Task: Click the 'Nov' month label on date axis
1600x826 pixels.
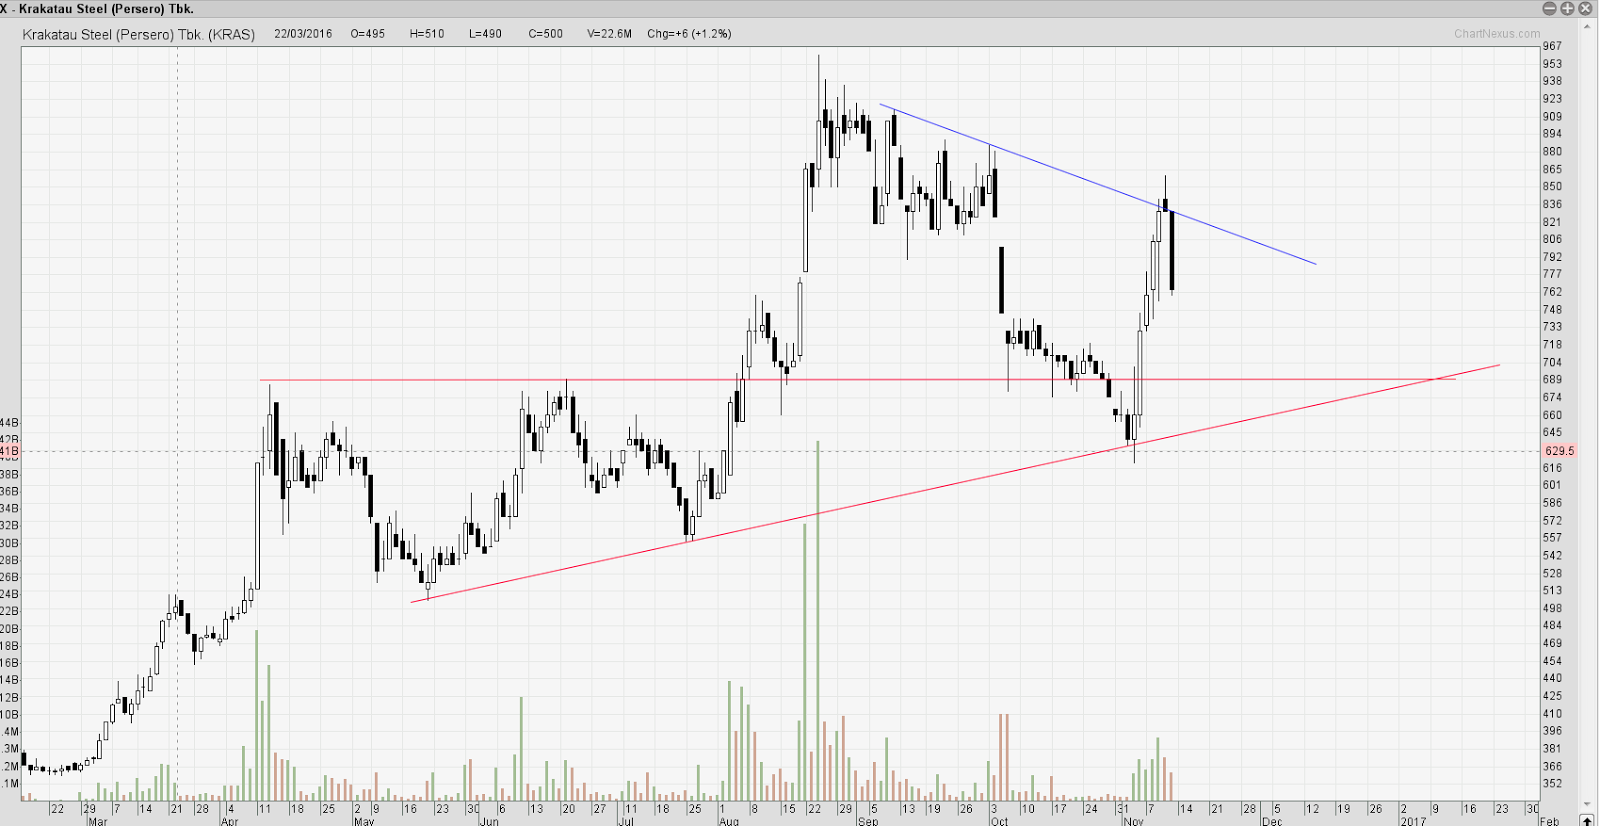Action: (x=1133, y=821)
